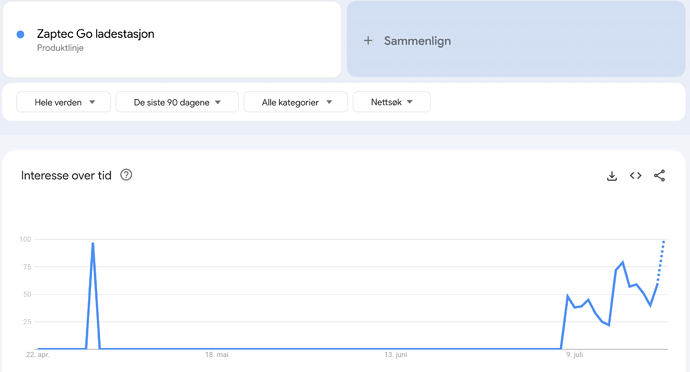
Task: Click the dotted forecast line end
Action: [x=664, y=242]
